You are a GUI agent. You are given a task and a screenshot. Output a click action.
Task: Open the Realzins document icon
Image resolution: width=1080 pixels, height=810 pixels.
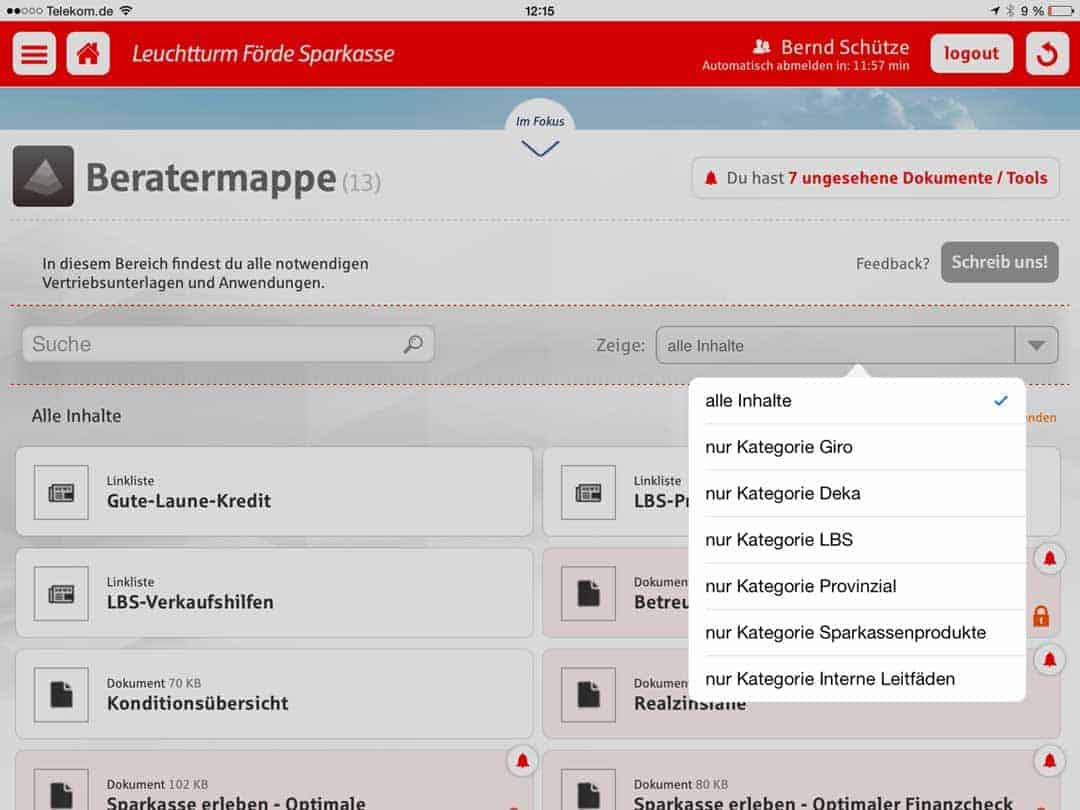point(588,695)
